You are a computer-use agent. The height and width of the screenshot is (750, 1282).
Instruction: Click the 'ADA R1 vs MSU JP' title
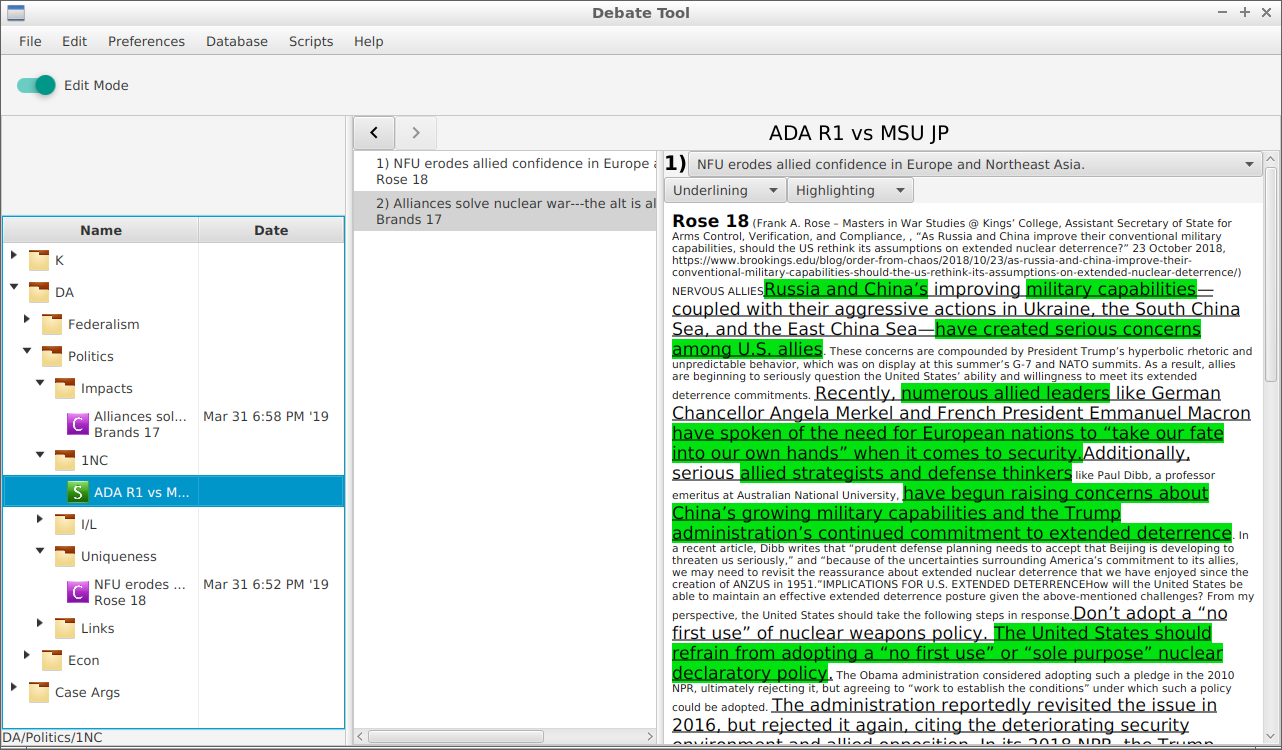[x=858, y=133]
